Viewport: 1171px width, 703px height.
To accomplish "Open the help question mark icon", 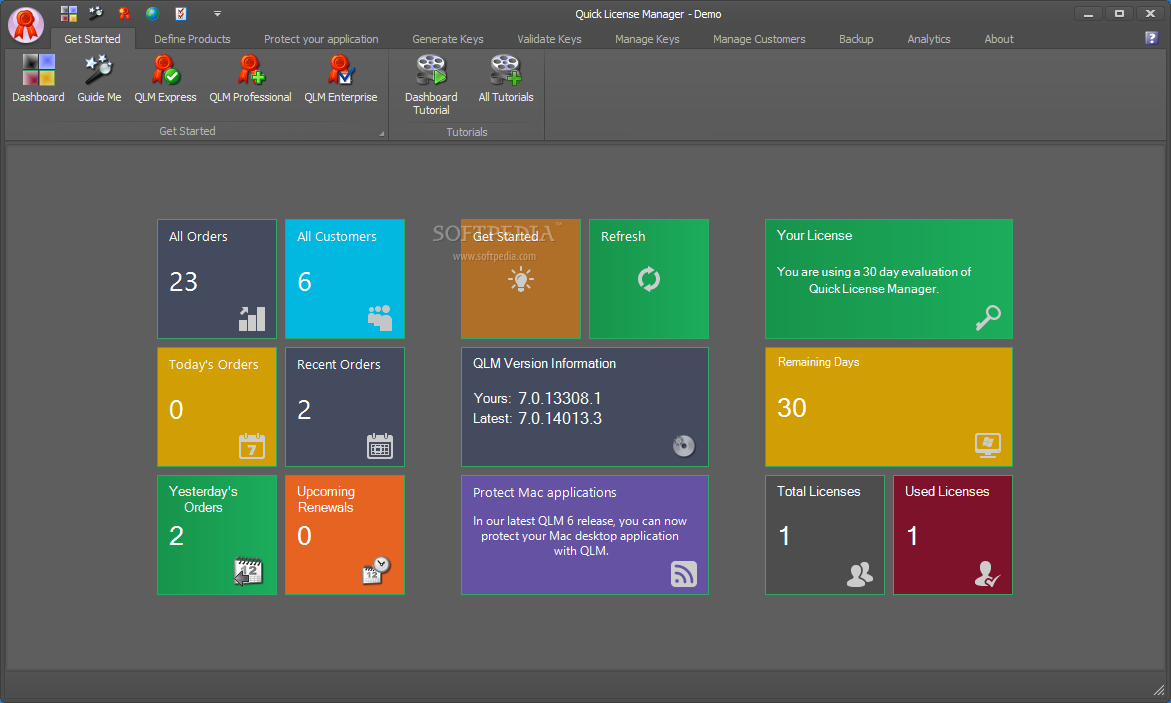I will (1151, 37).
